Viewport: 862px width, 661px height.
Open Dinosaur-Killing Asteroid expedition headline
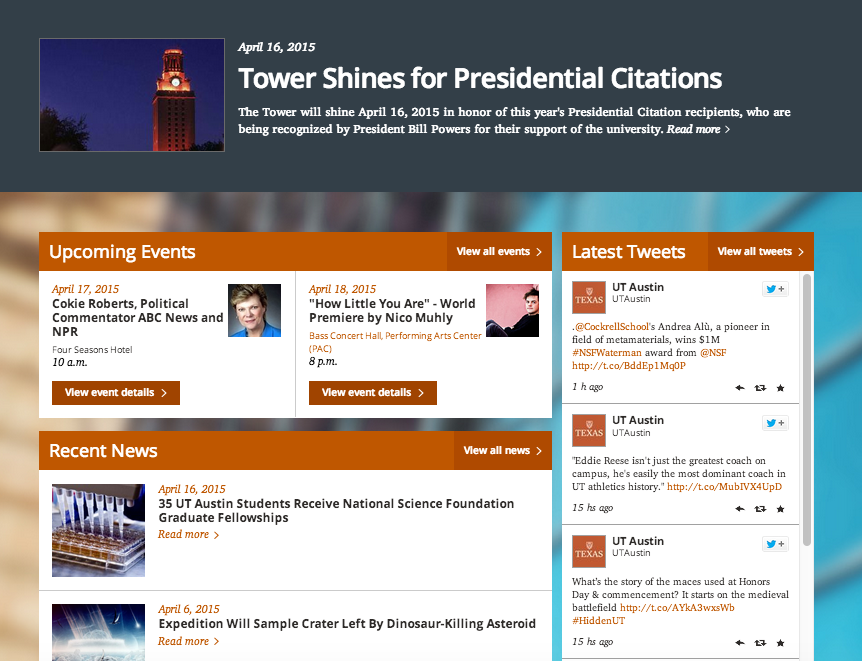click(x=347, y=624)
